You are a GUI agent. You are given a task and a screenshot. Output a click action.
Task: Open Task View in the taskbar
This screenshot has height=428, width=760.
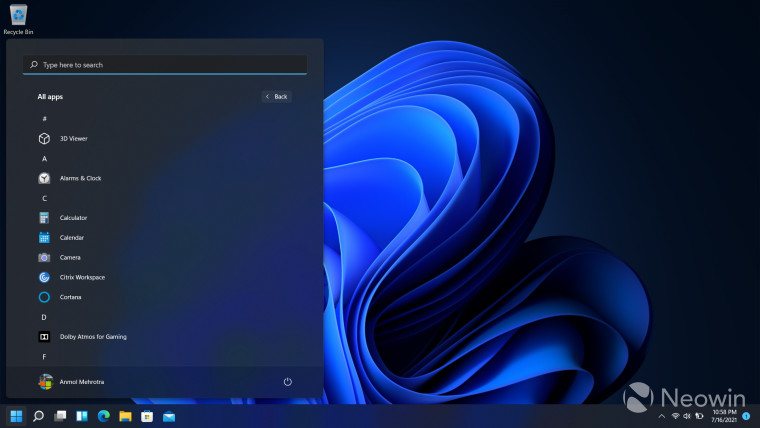click(60, 416)
